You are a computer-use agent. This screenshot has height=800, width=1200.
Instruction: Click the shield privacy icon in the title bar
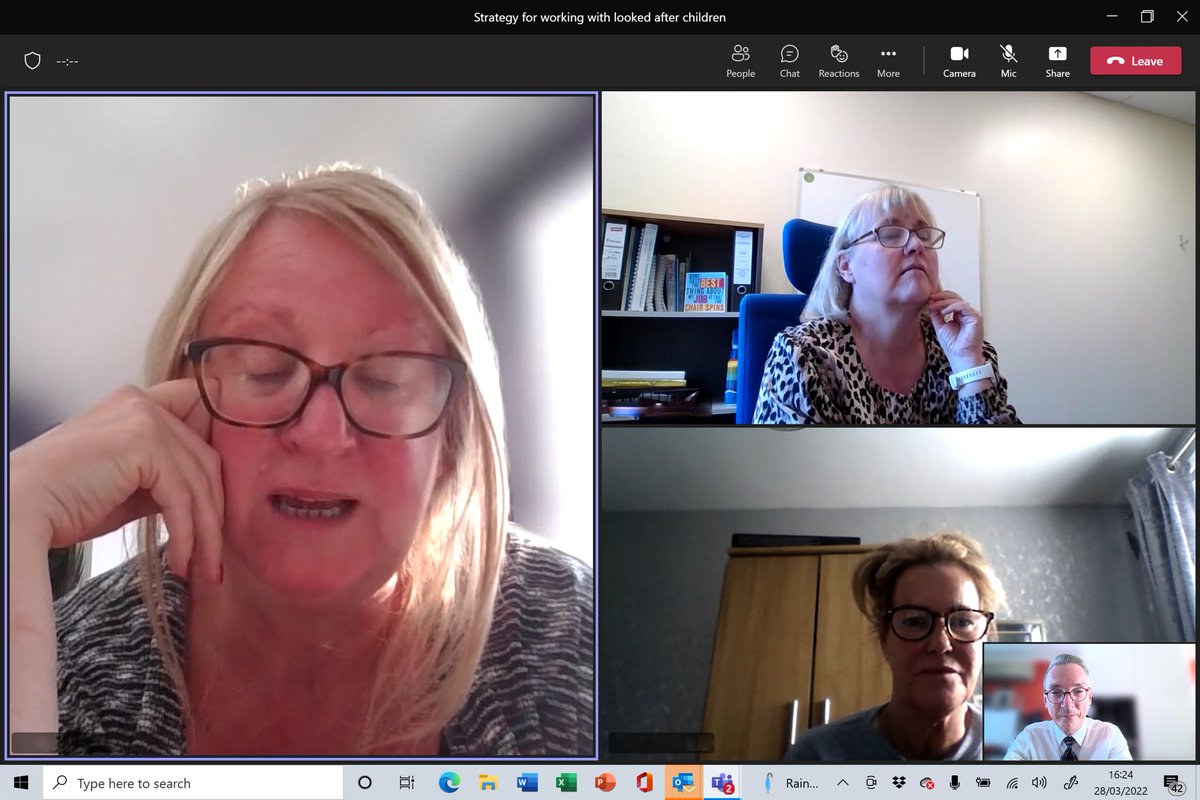coord(32,60)
